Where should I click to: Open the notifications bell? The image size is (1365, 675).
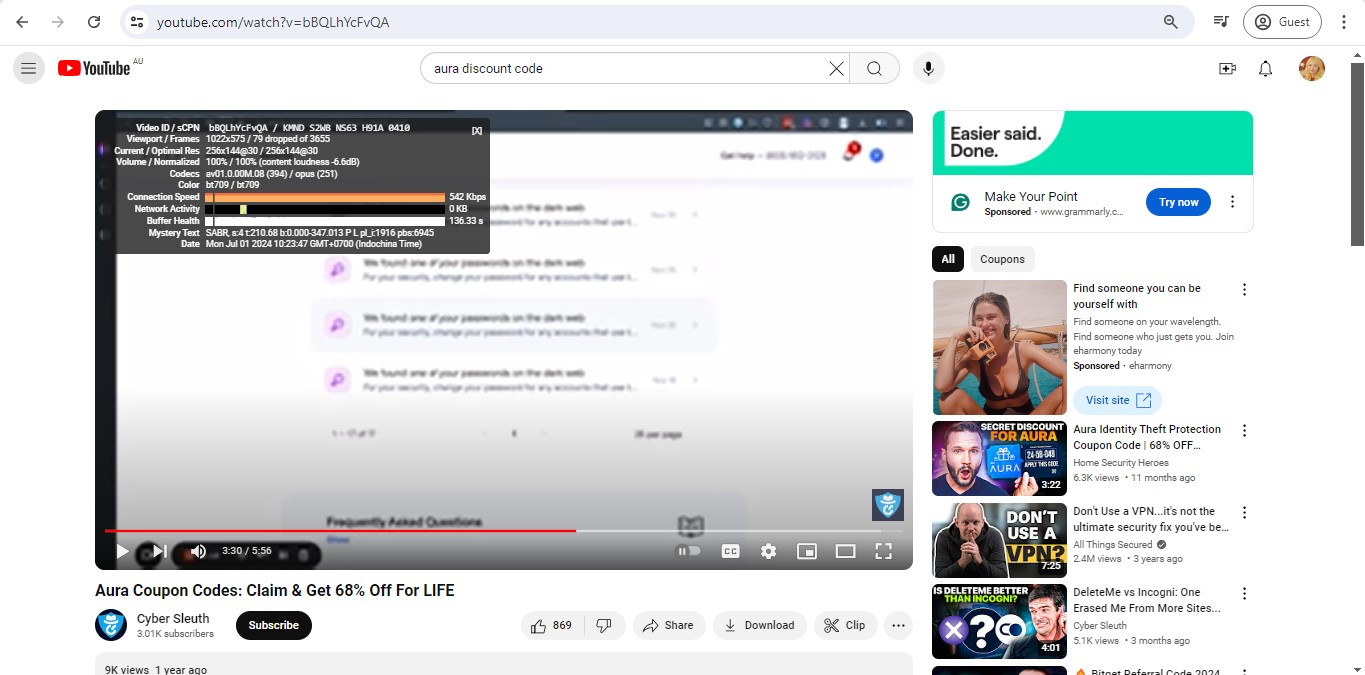point(1266,68)
